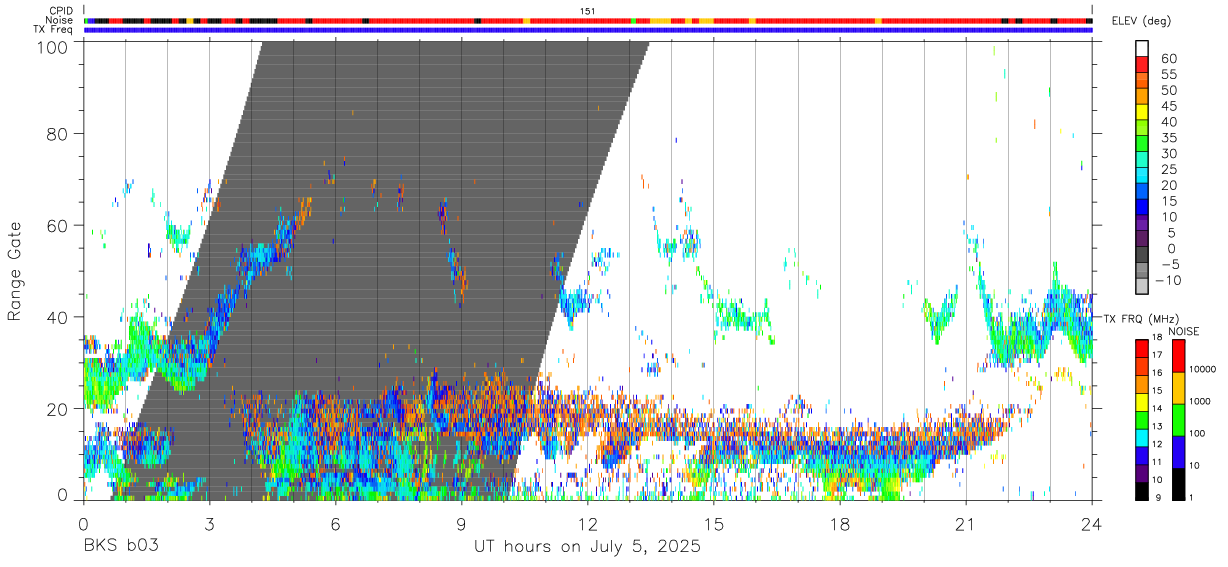Click the 10000 tick on NOISE legend
The image size is (1228, 567).
click(1203, 369)
